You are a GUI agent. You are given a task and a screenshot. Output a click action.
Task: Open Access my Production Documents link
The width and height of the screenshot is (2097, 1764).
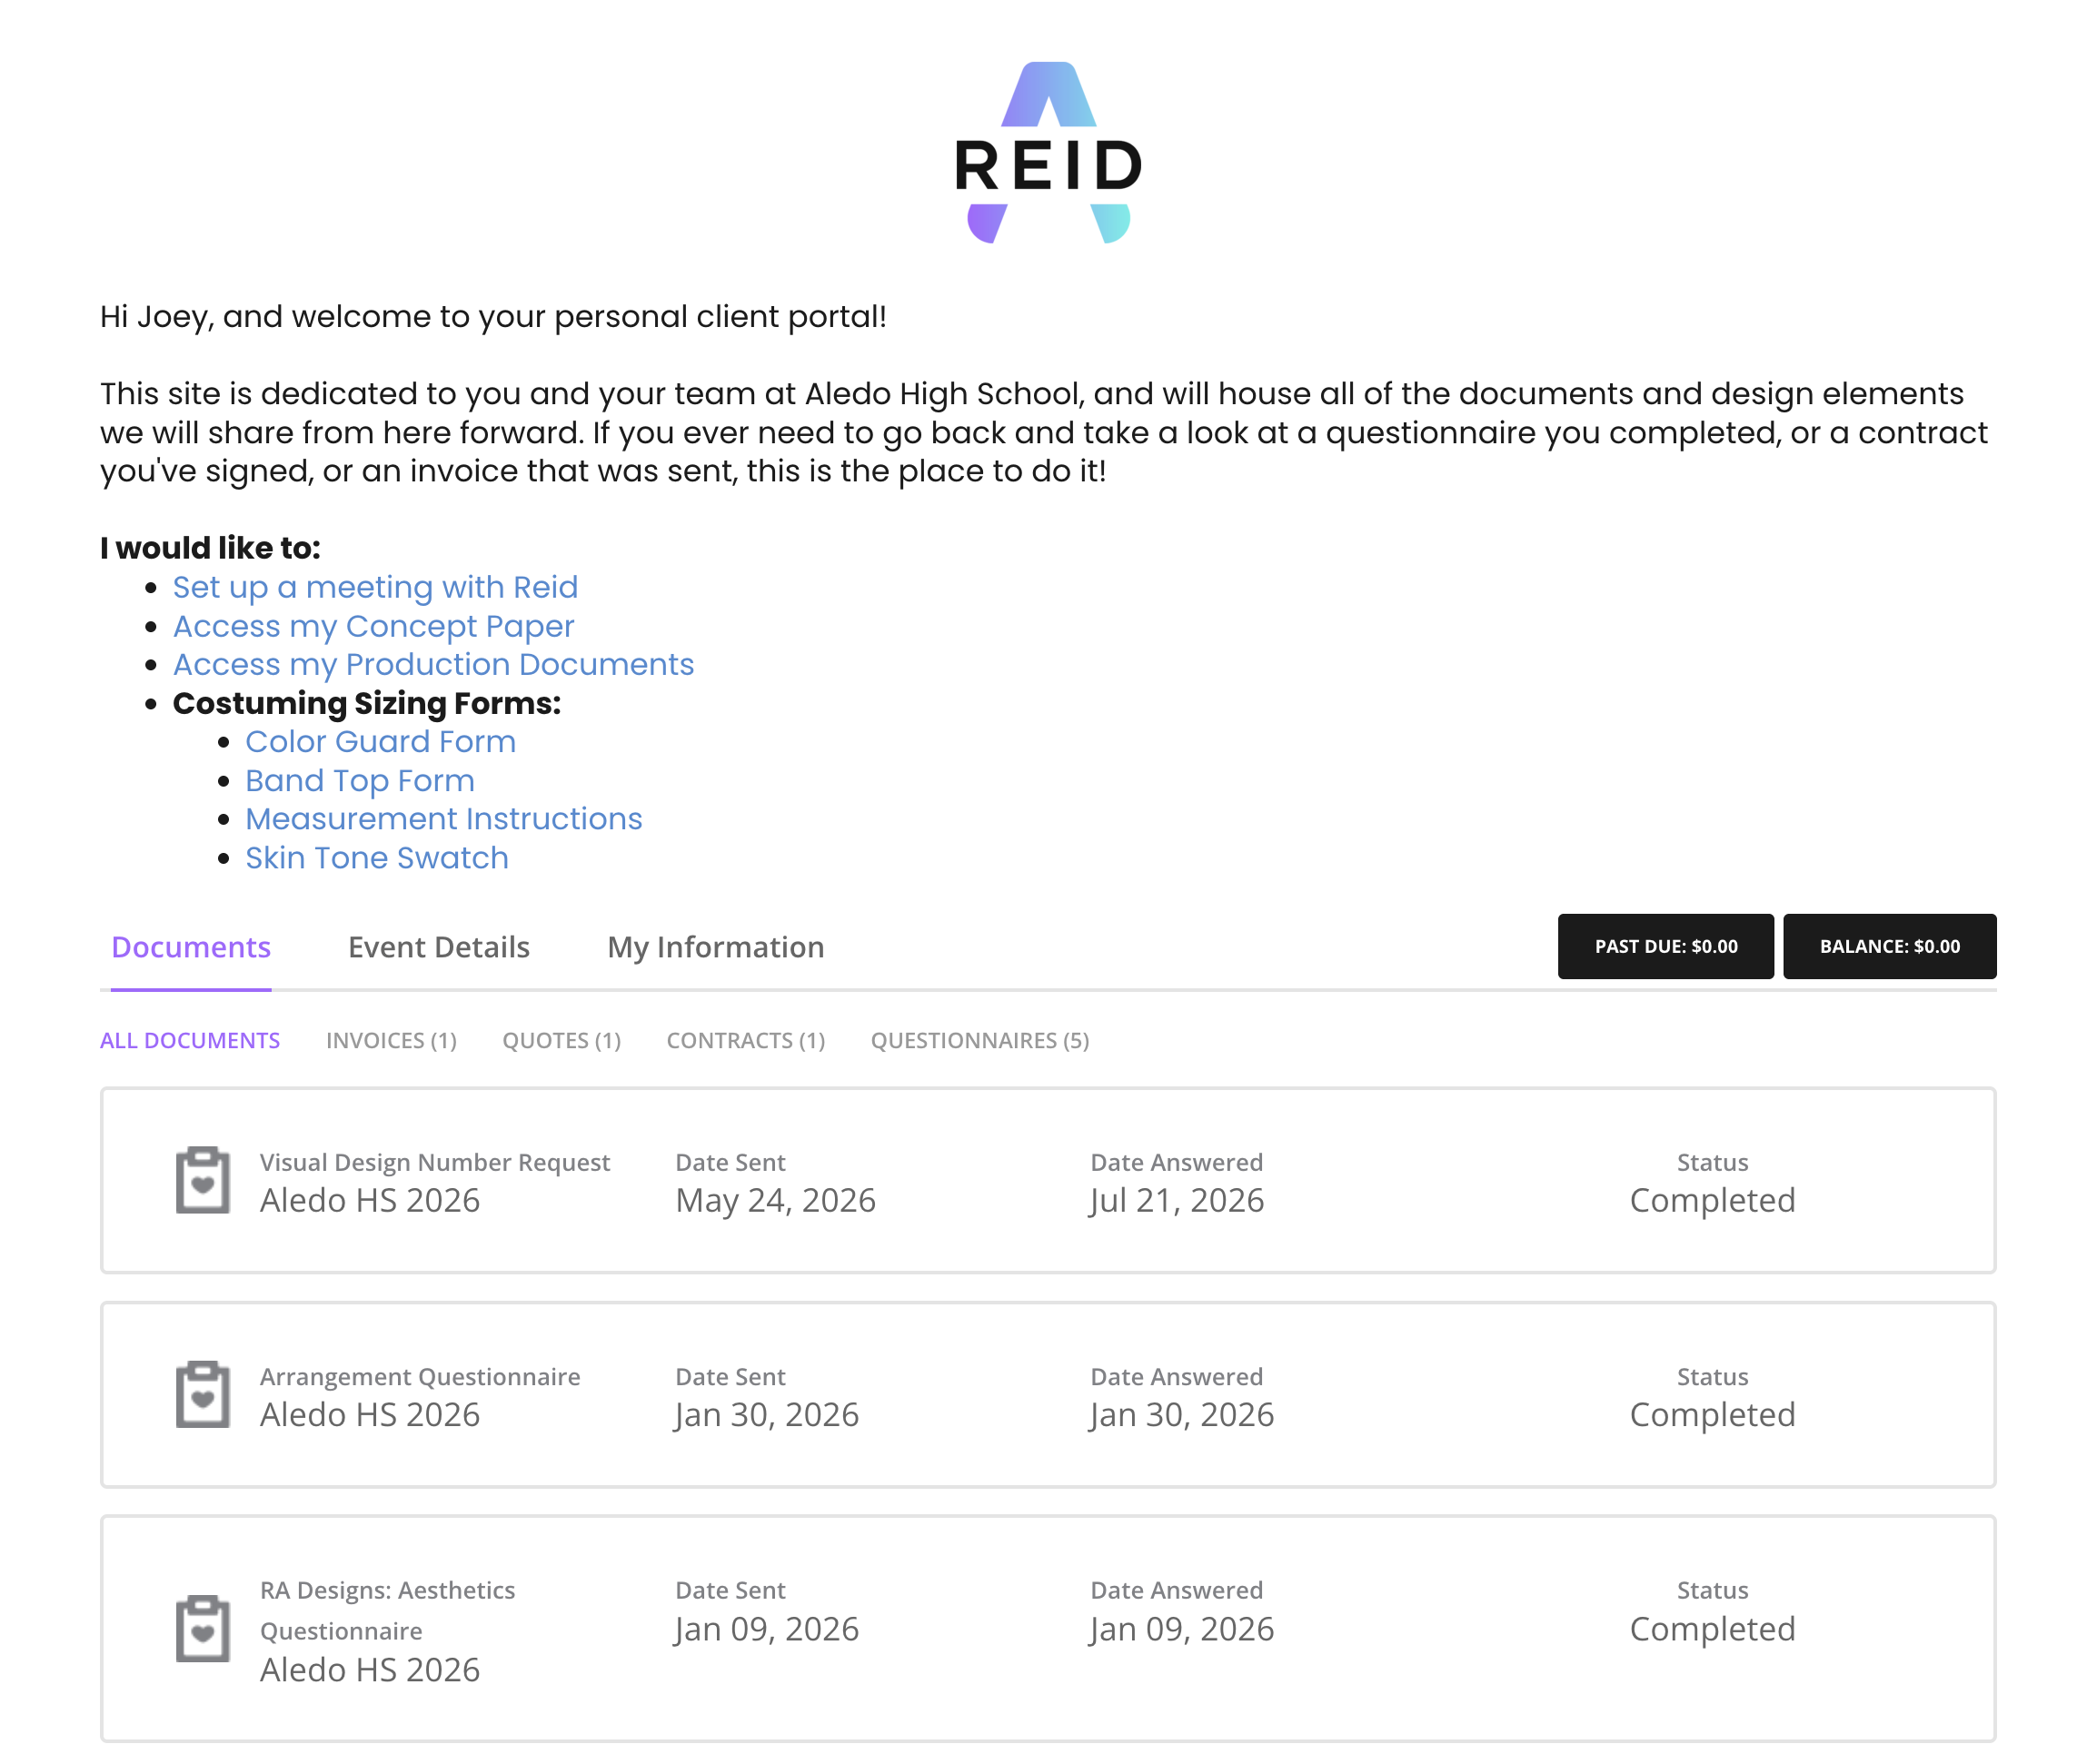click(433, 664)
